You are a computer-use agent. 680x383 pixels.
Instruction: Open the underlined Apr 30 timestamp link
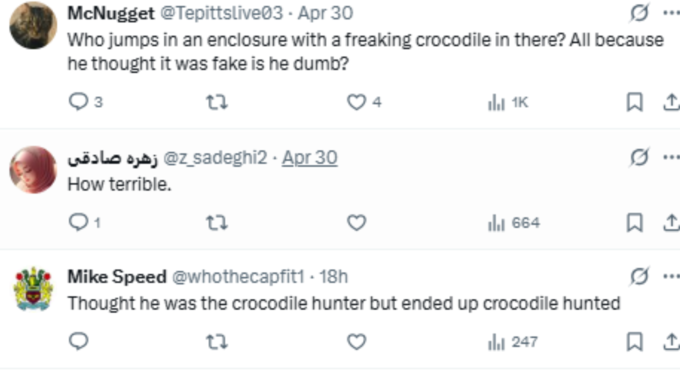310,157
